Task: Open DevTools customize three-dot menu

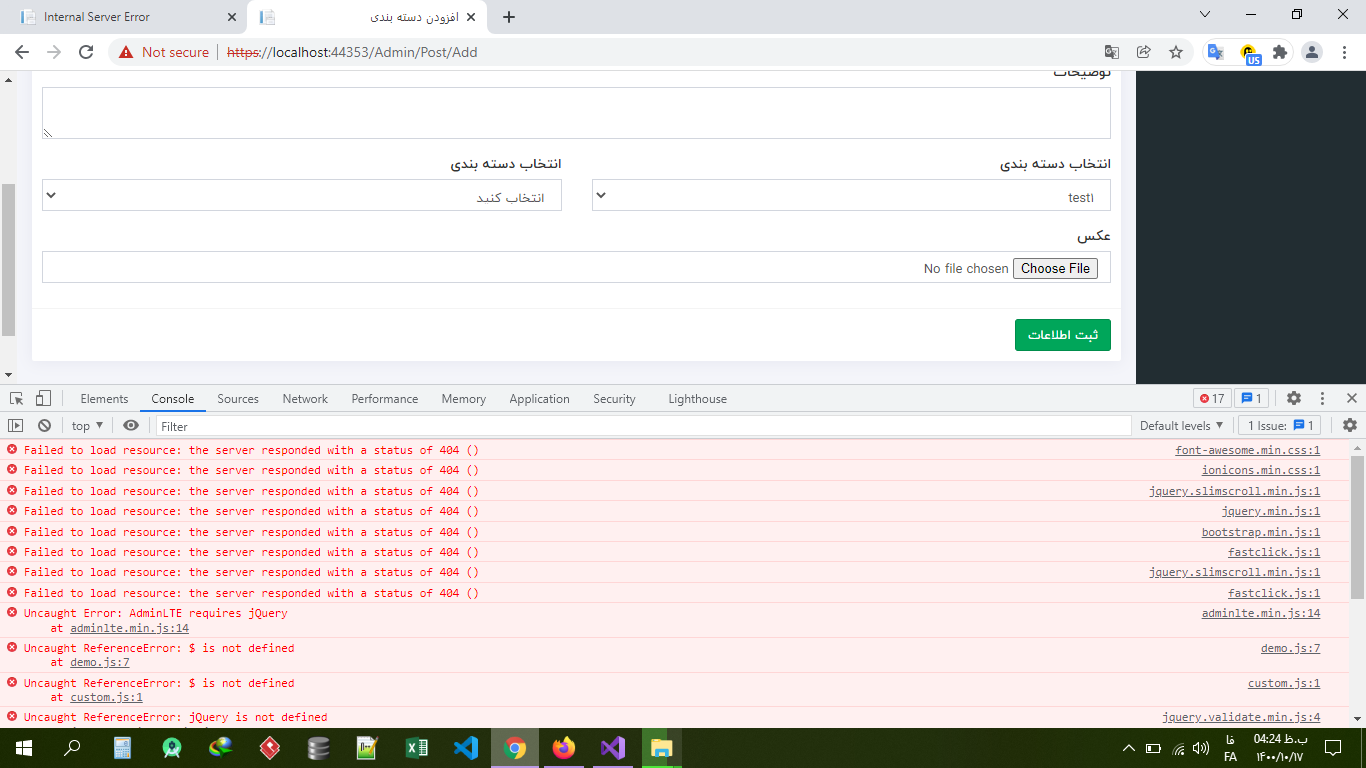Action: click(1322, 398)
